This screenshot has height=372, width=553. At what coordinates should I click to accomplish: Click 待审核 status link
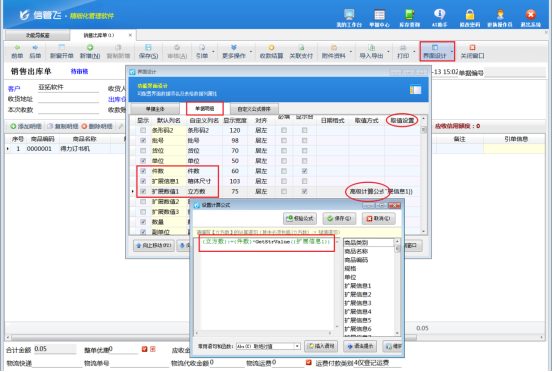pos(79,72)
